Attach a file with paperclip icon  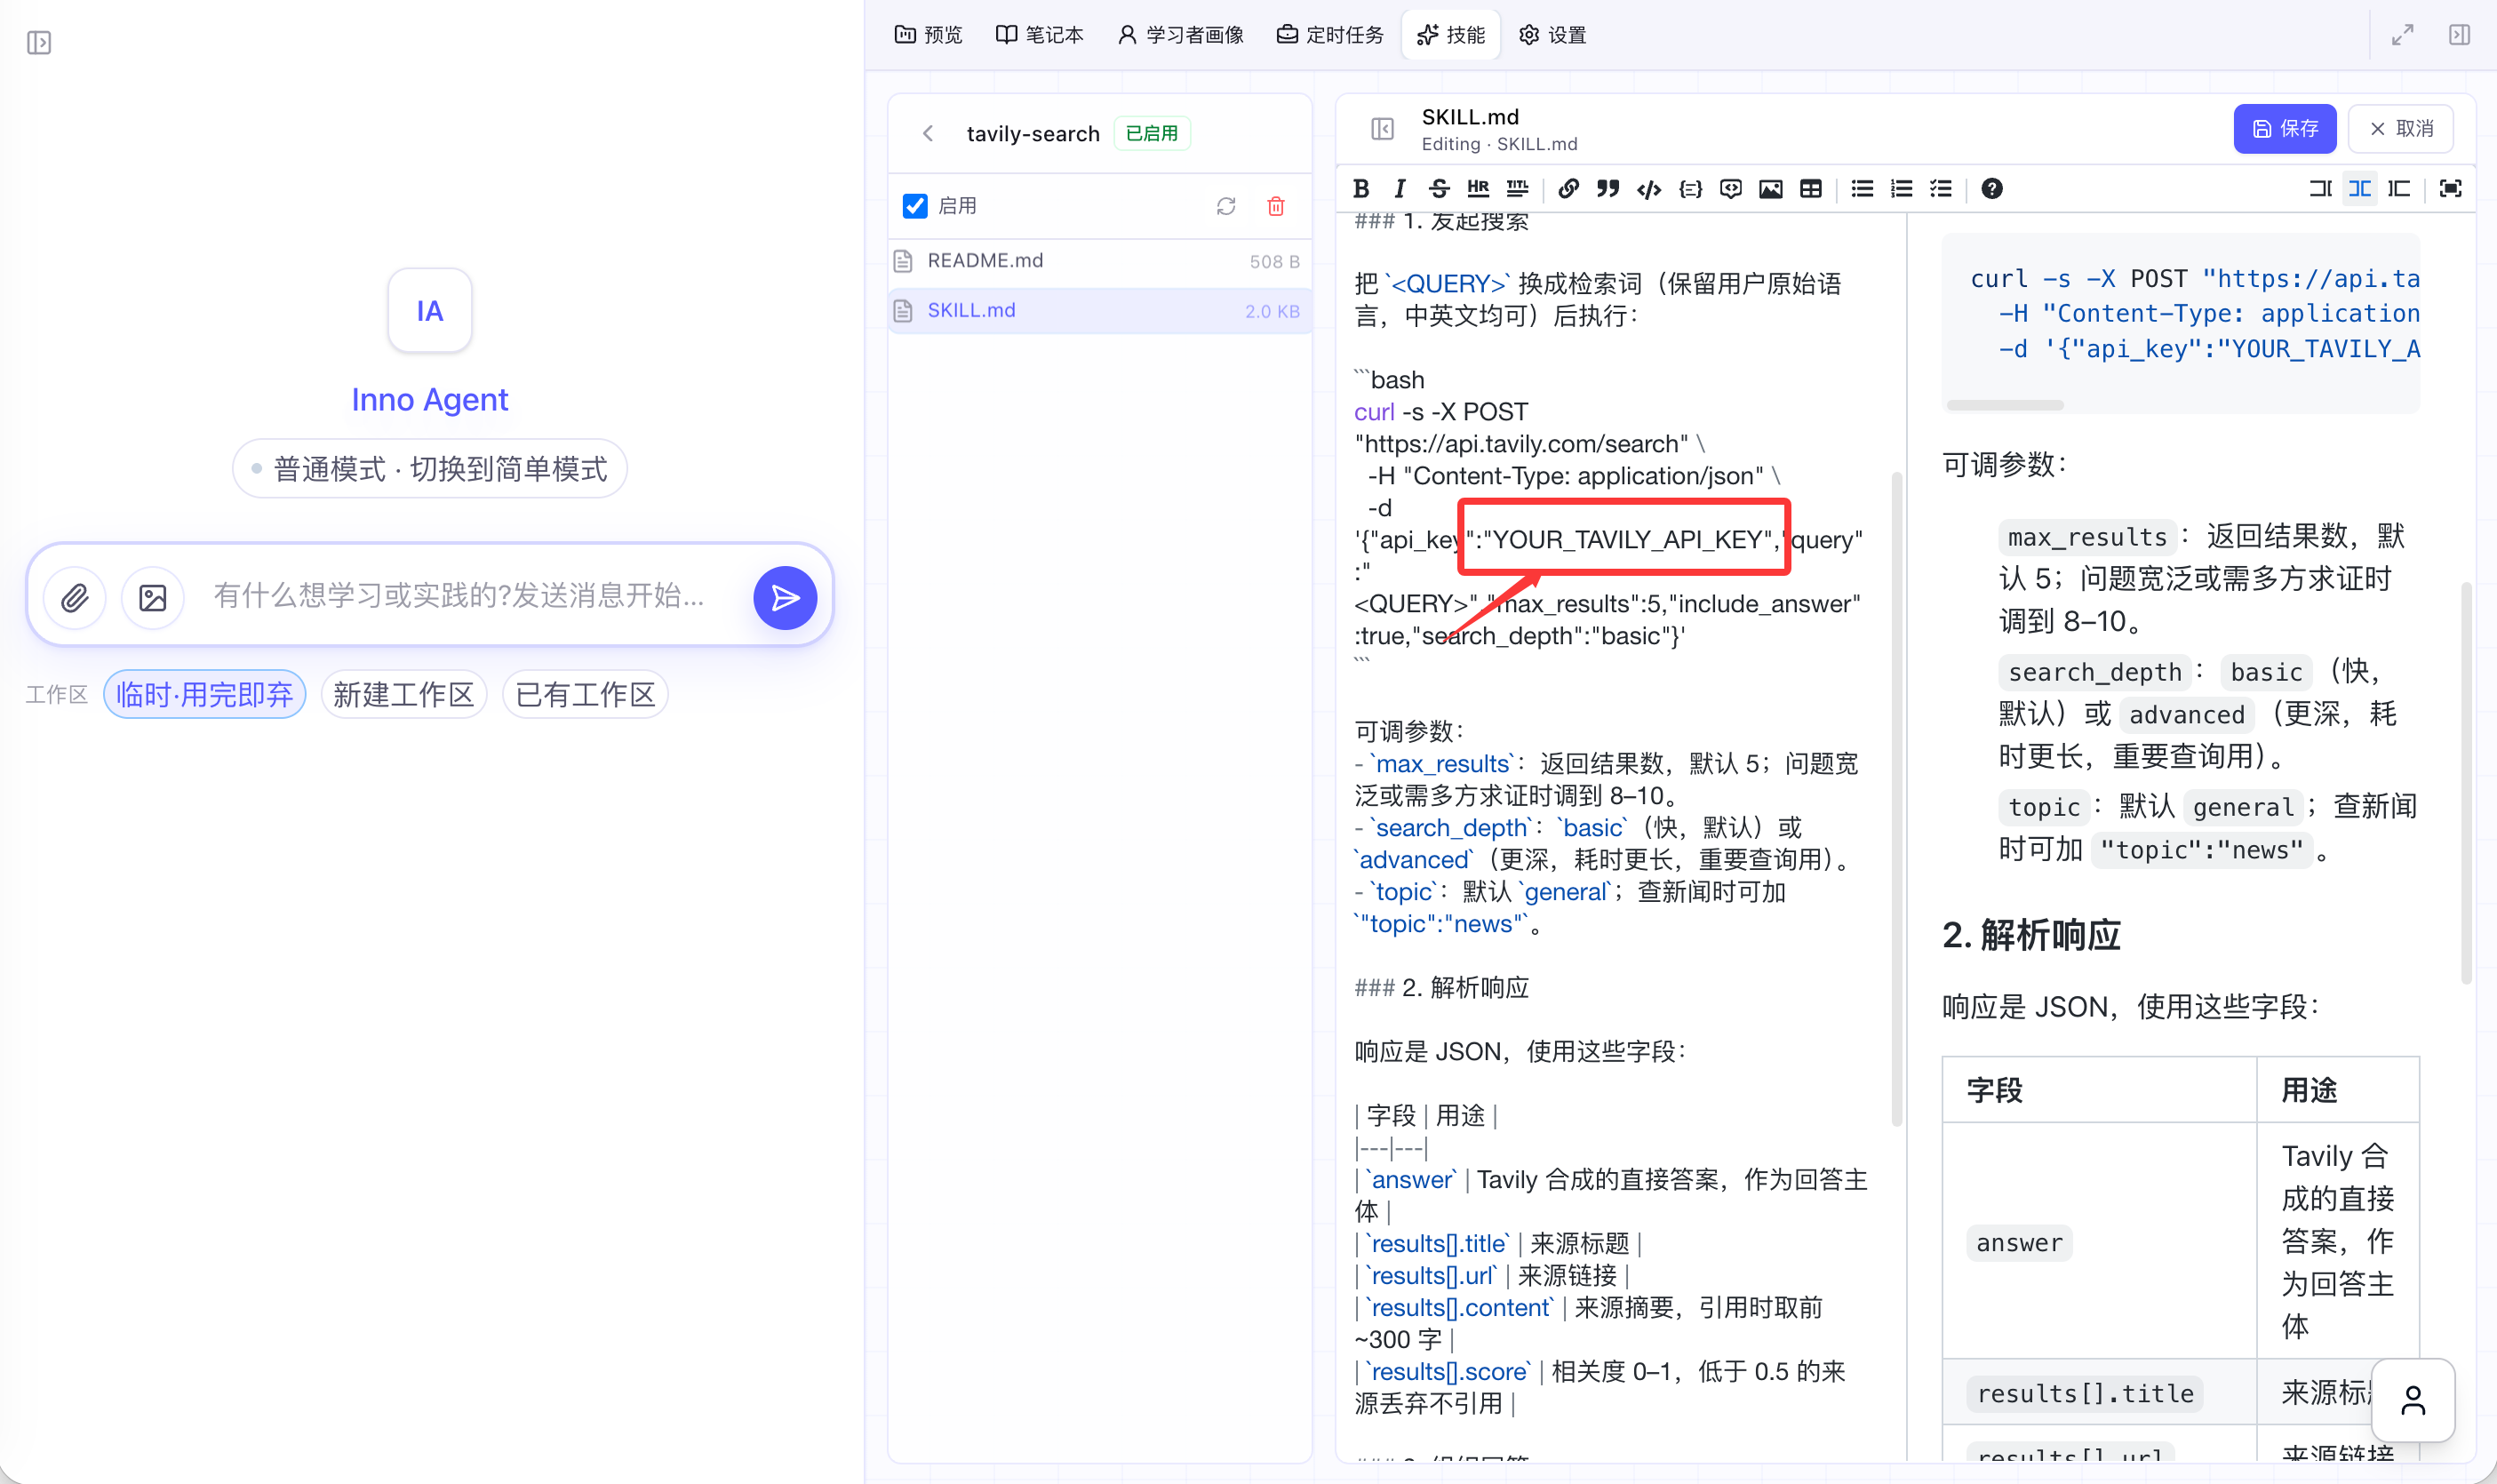click(x=75, y=598)
